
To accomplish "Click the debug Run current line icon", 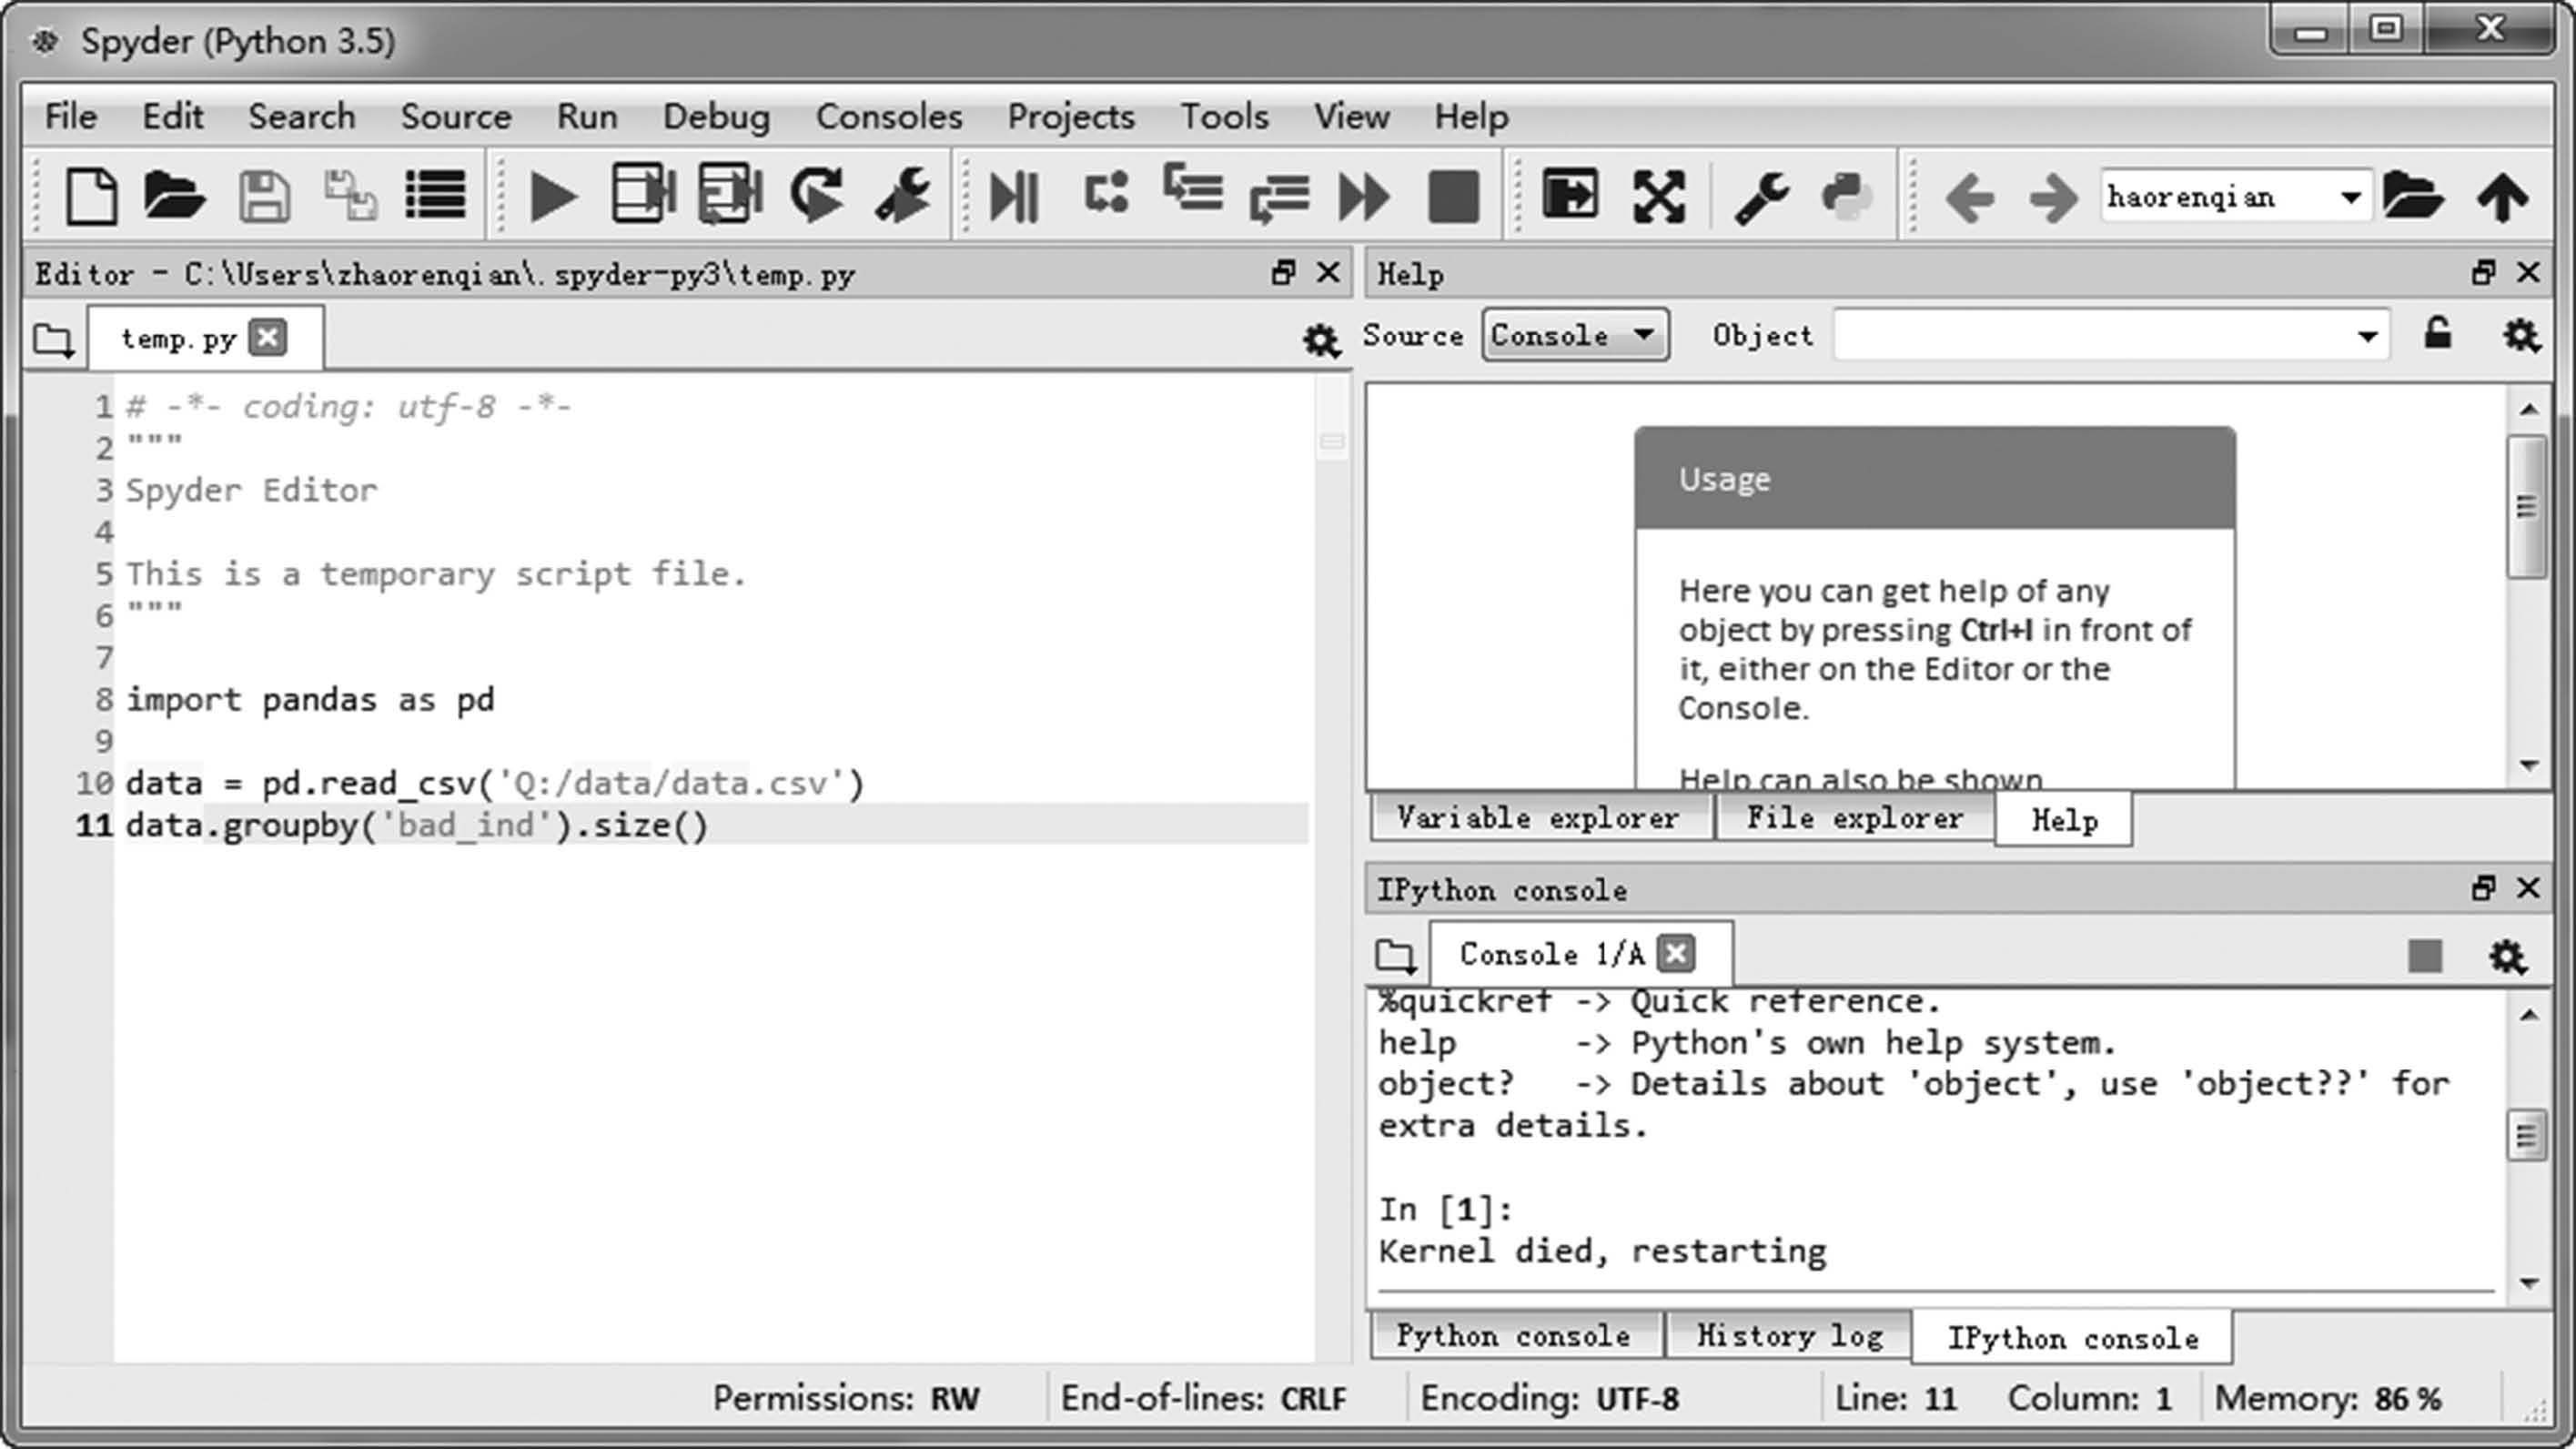I will click(1106, 193).
